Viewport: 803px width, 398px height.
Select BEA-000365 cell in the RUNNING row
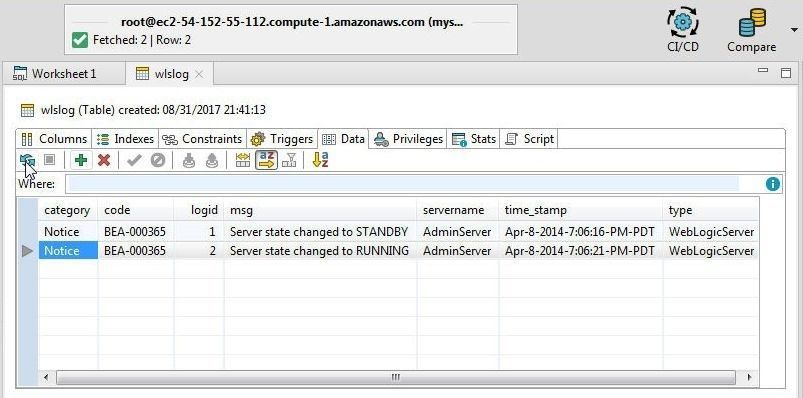tap(136, 251)
